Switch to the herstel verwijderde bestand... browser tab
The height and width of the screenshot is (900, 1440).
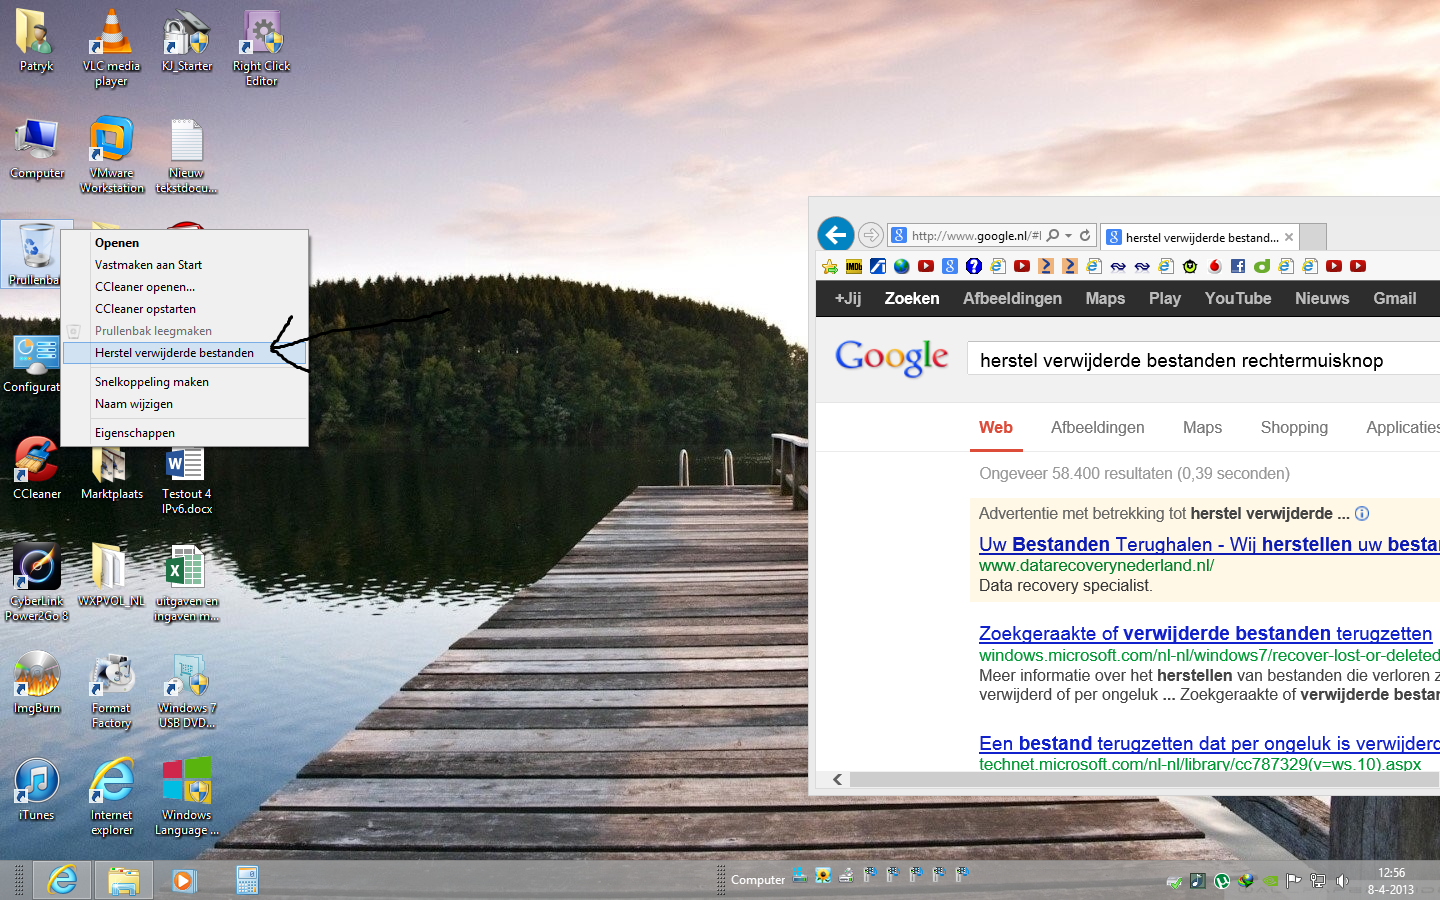coord(1200,237)
